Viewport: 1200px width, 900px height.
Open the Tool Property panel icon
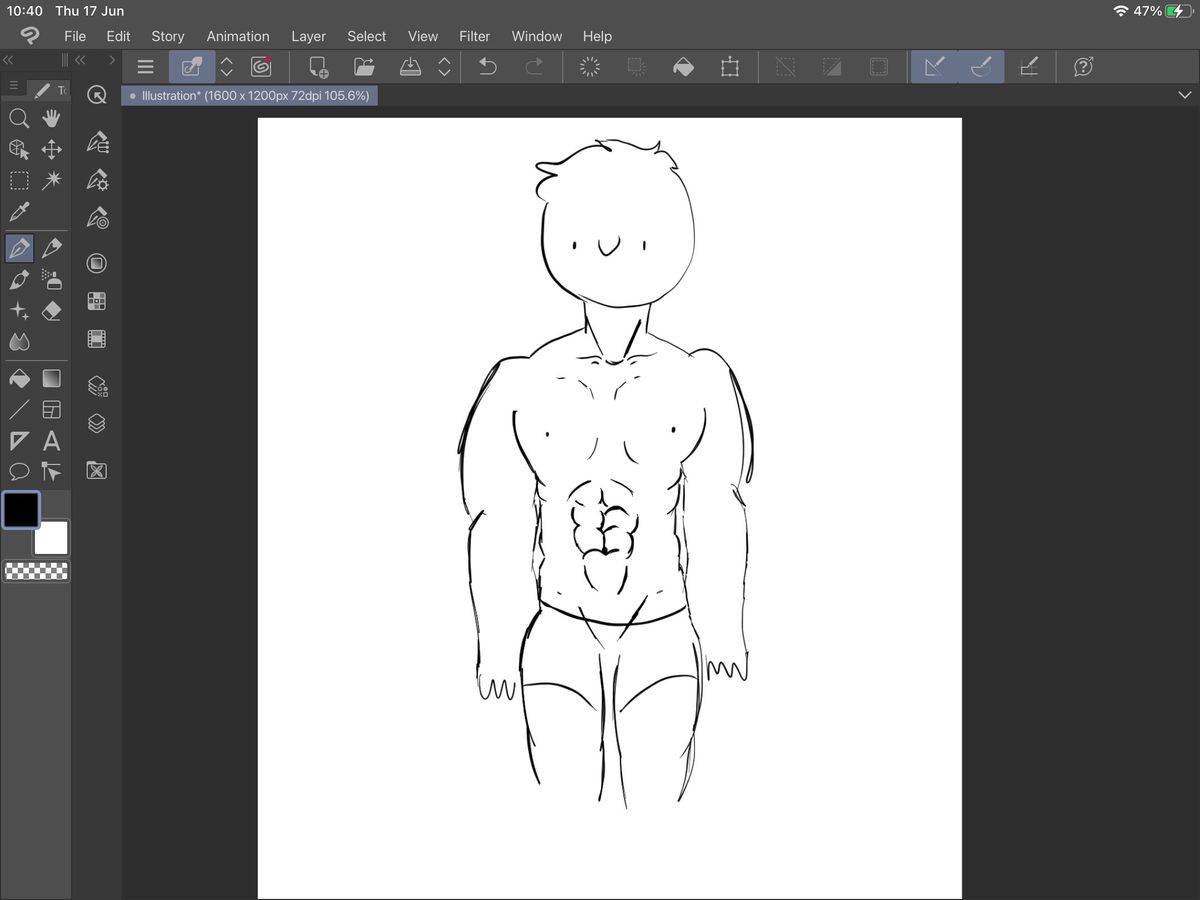[97, 179]
